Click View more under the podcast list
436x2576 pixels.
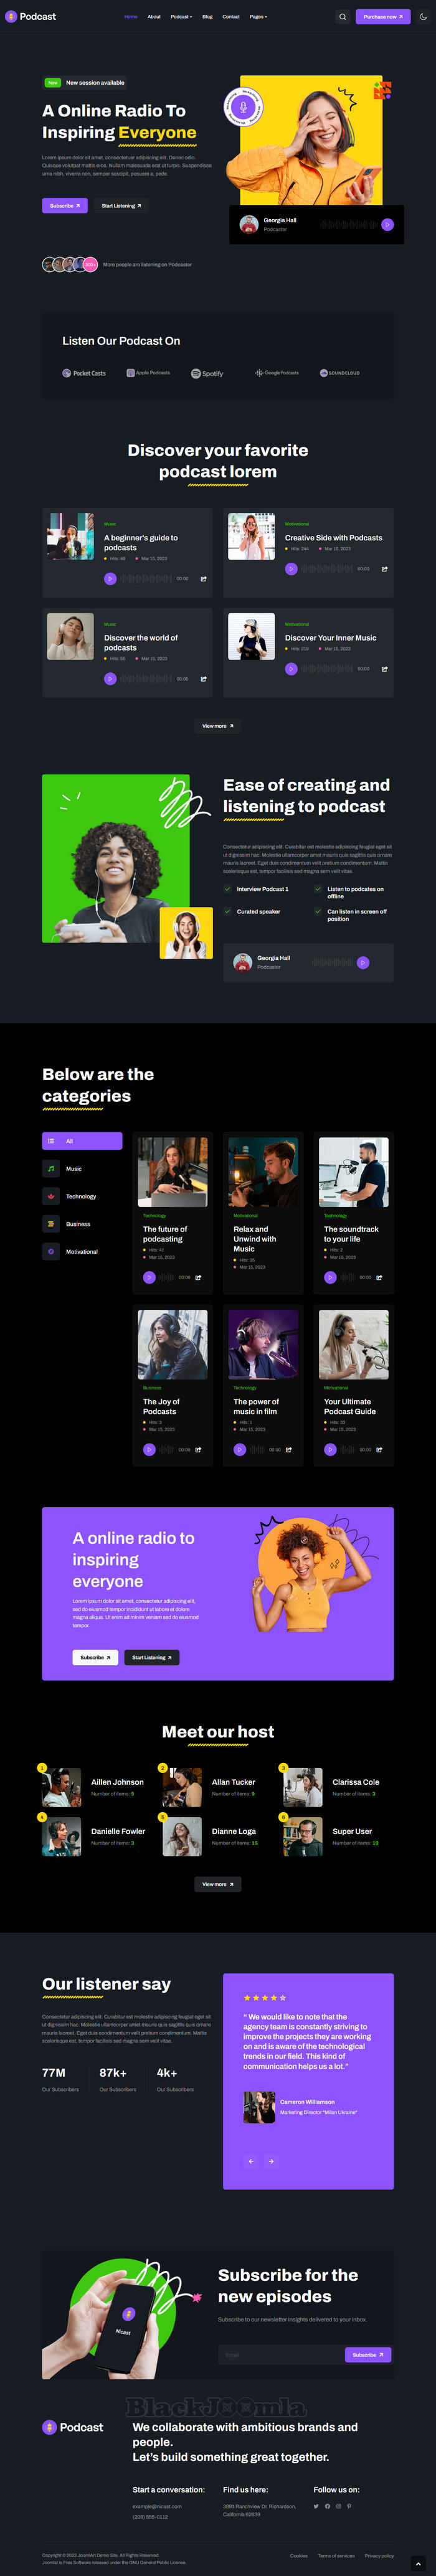click(218, 726)
